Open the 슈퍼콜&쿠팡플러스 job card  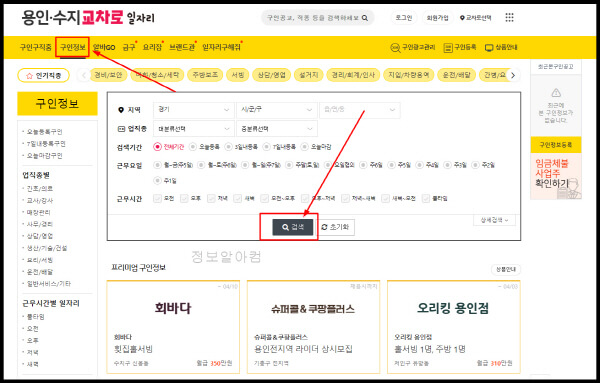(313, 327)
